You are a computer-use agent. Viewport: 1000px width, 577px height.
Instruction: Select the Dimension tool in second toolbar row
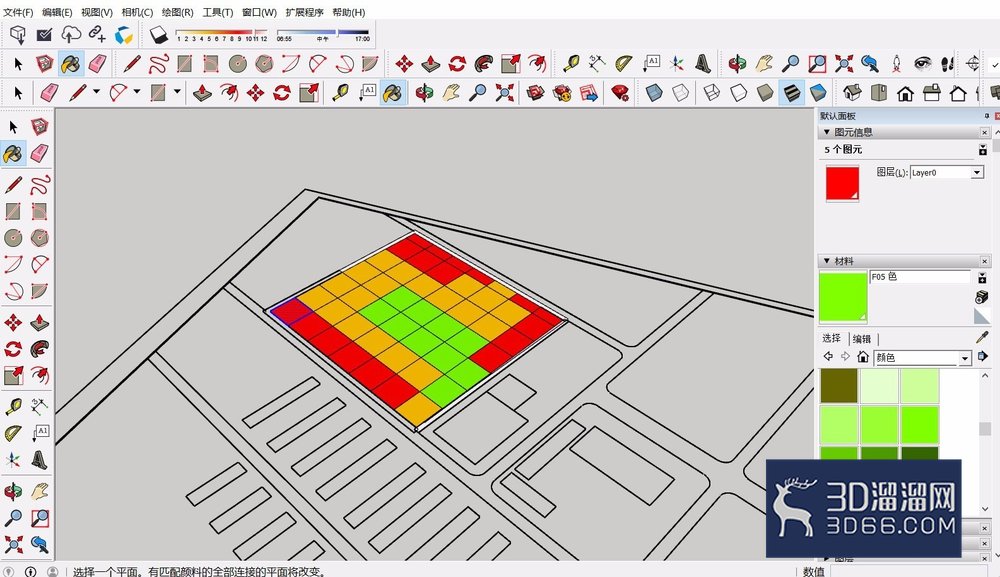597,64
